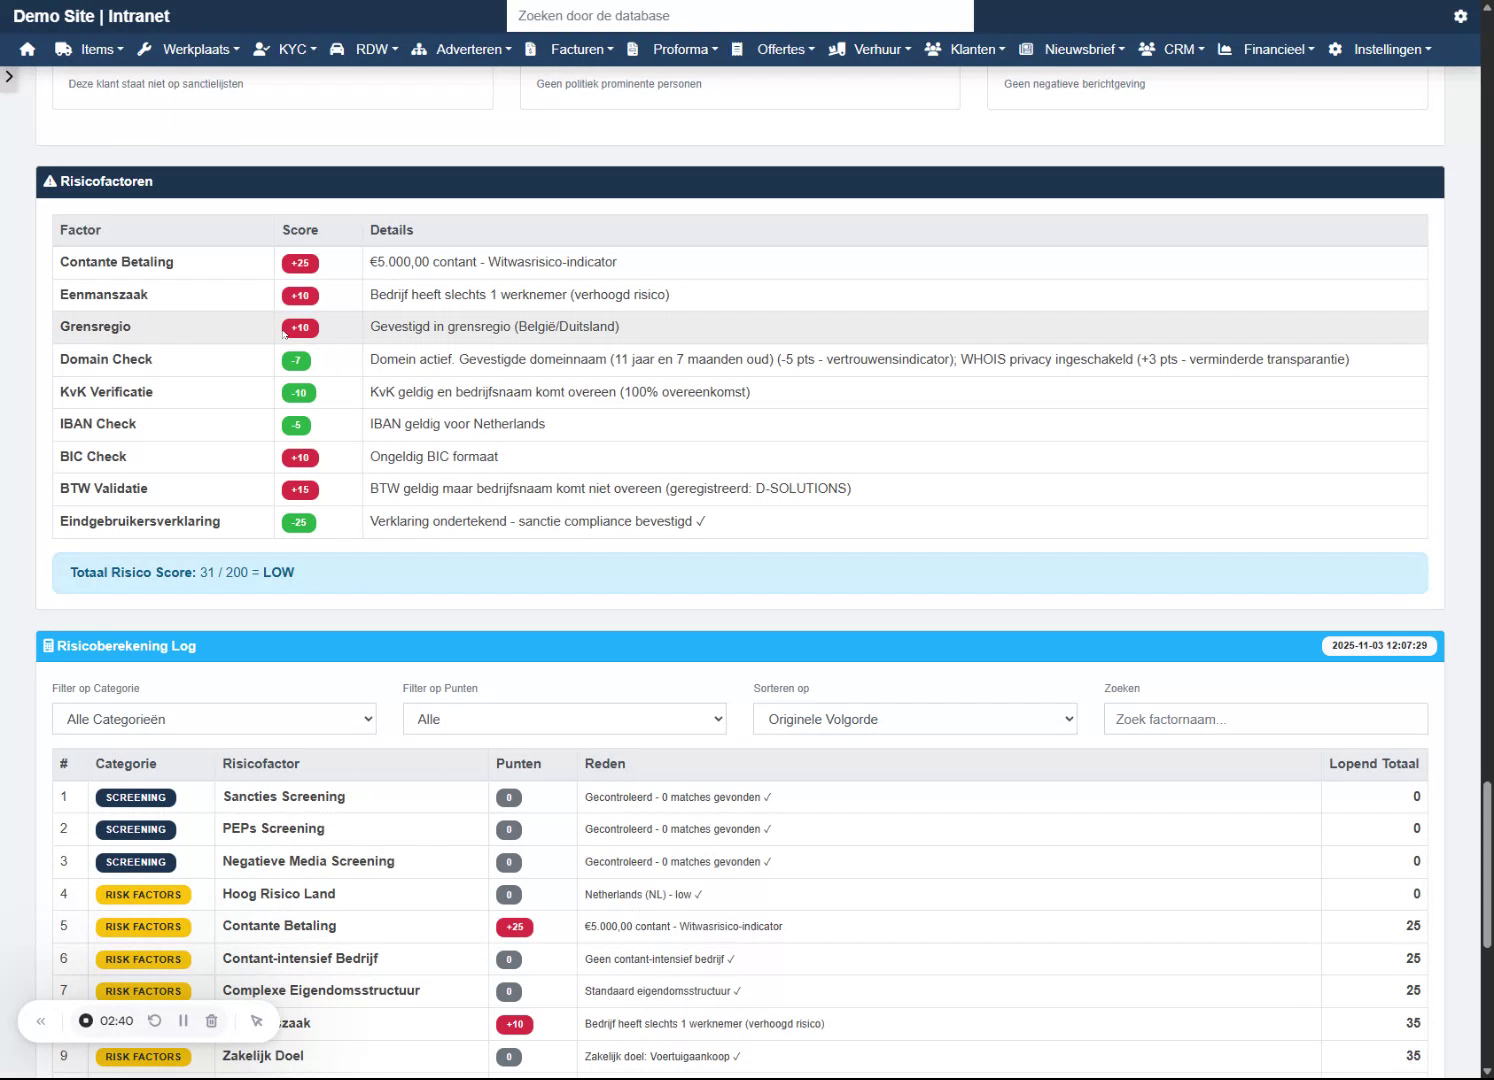Open the Adverteren menu
1494x1080 pixels.
(x=474, y=49)
